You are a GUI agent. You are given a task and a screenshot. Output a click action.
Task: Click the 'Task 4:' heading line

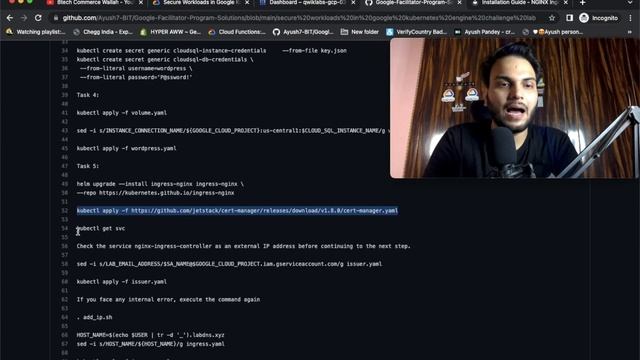point(88,95)
